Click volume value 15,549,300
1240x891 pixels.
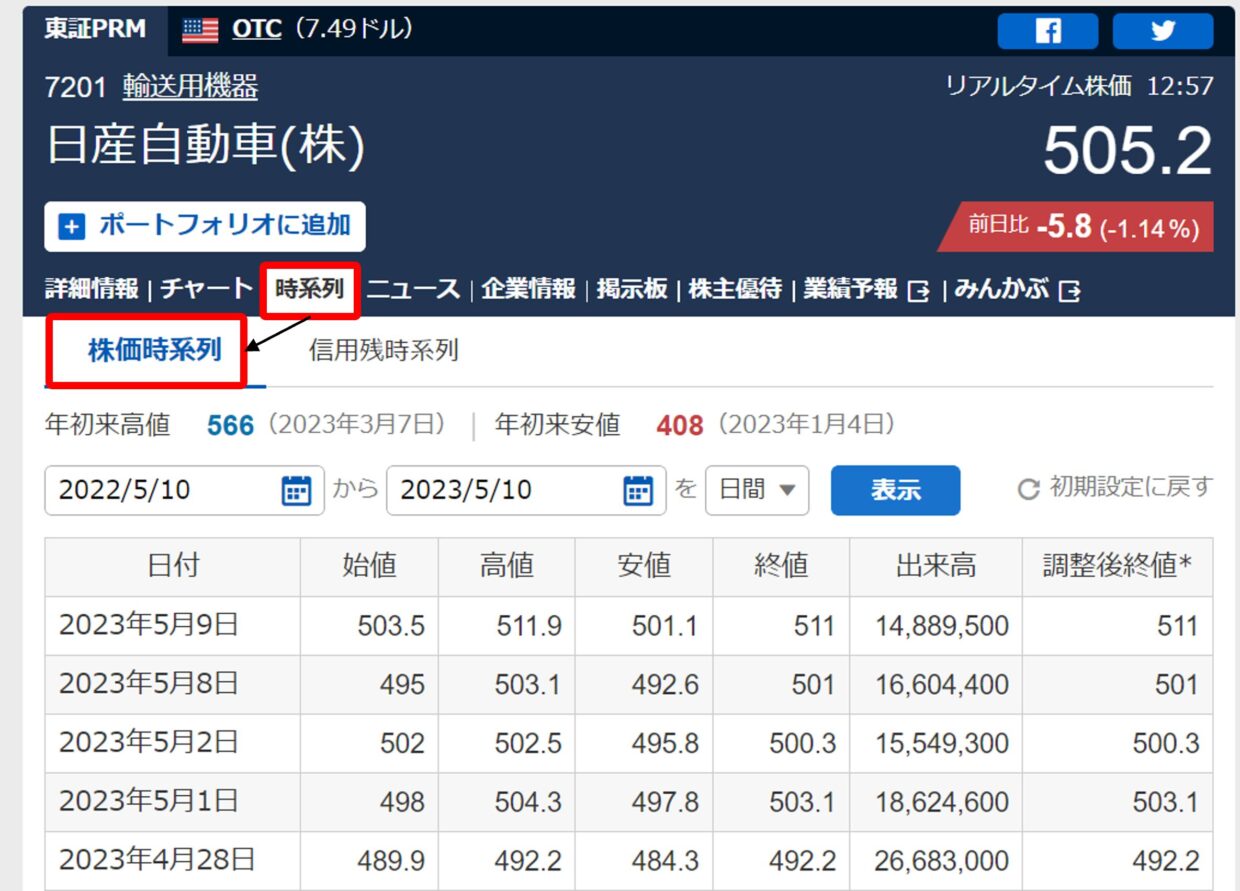coord(942,744)
